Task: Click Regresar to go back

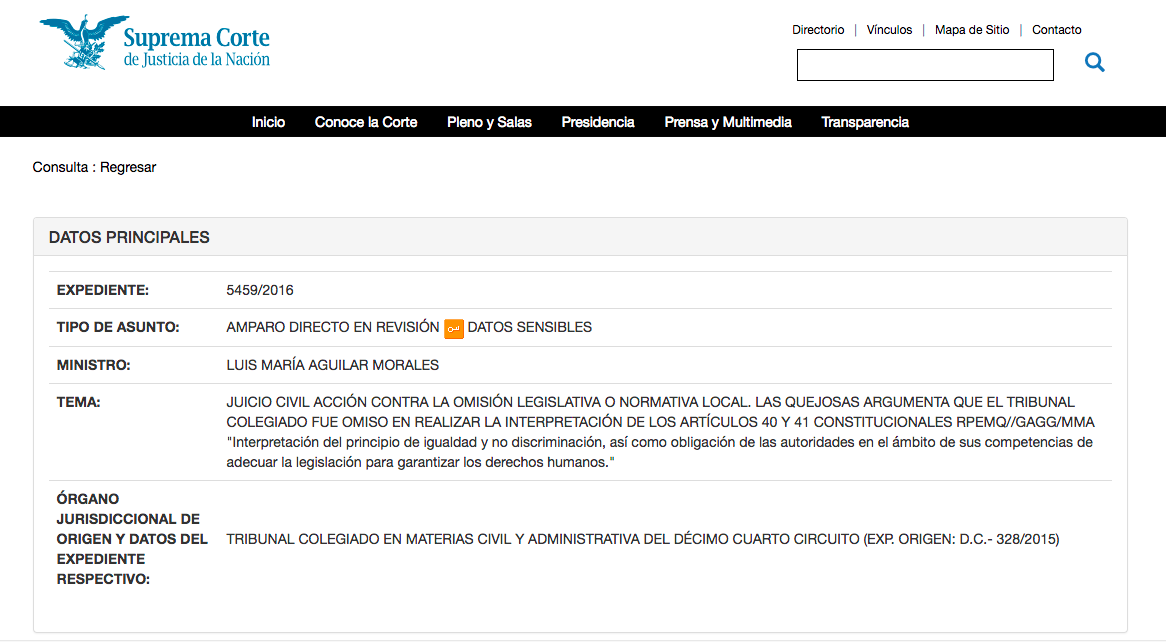Action: tap(128, 167)
